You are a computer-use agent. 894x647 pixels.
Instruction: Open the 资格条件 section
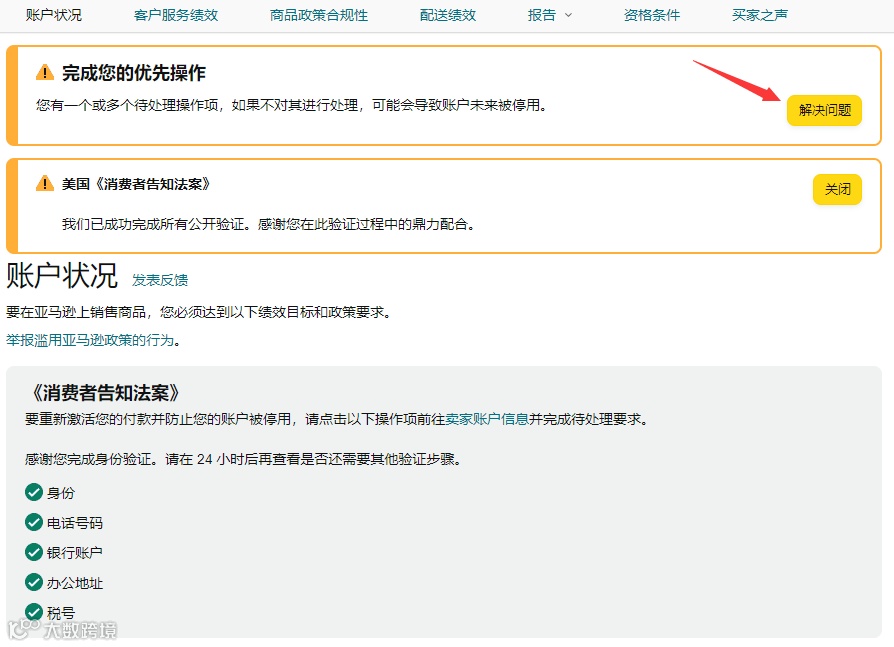(652, 15)
